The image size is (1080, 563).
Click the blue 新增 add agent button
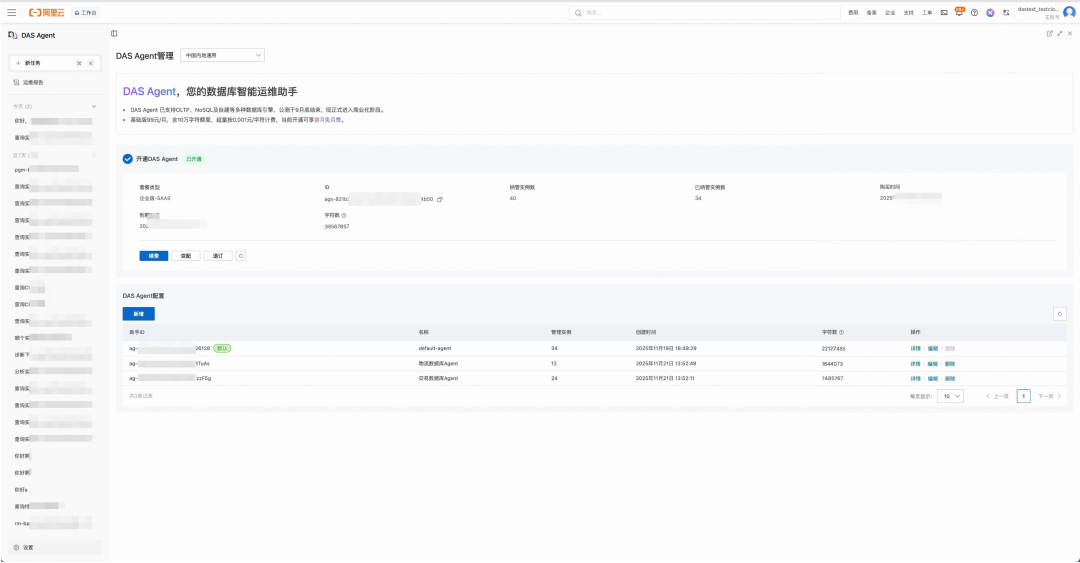pyautogui.click(x=138, y=314)
